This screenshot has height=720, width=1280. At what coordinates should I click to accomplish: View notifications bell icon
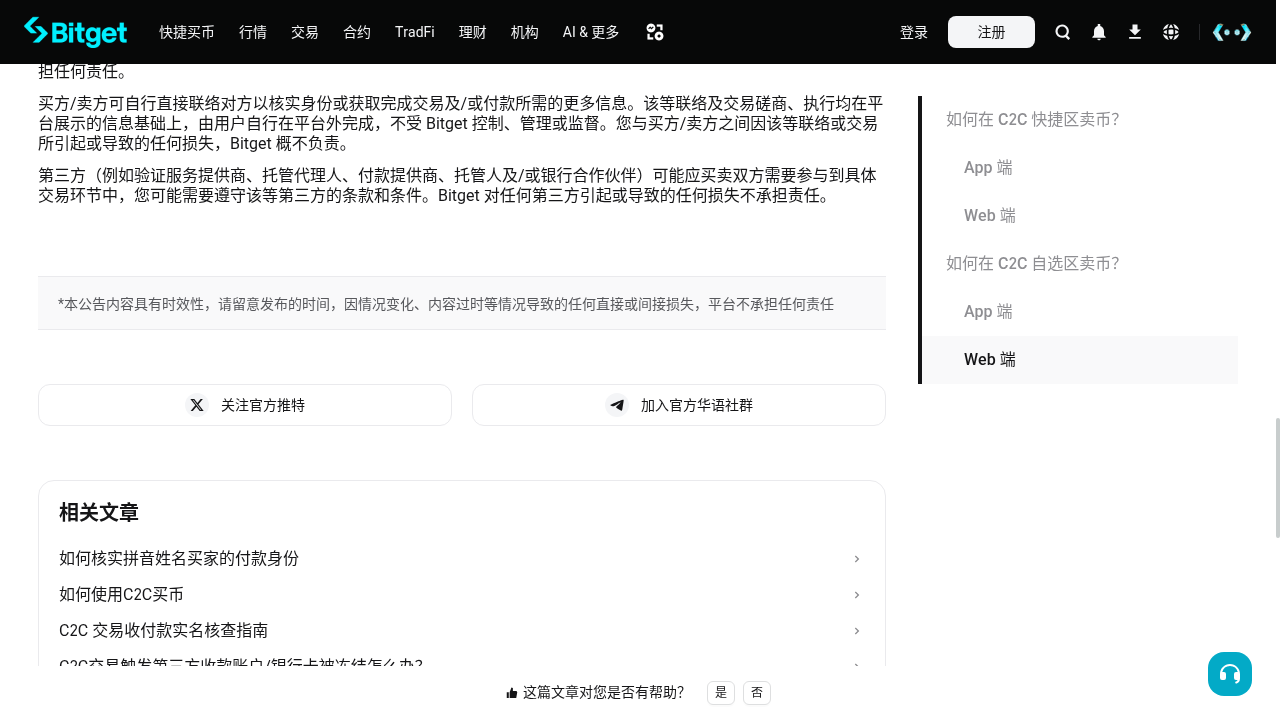(1099, 32)
